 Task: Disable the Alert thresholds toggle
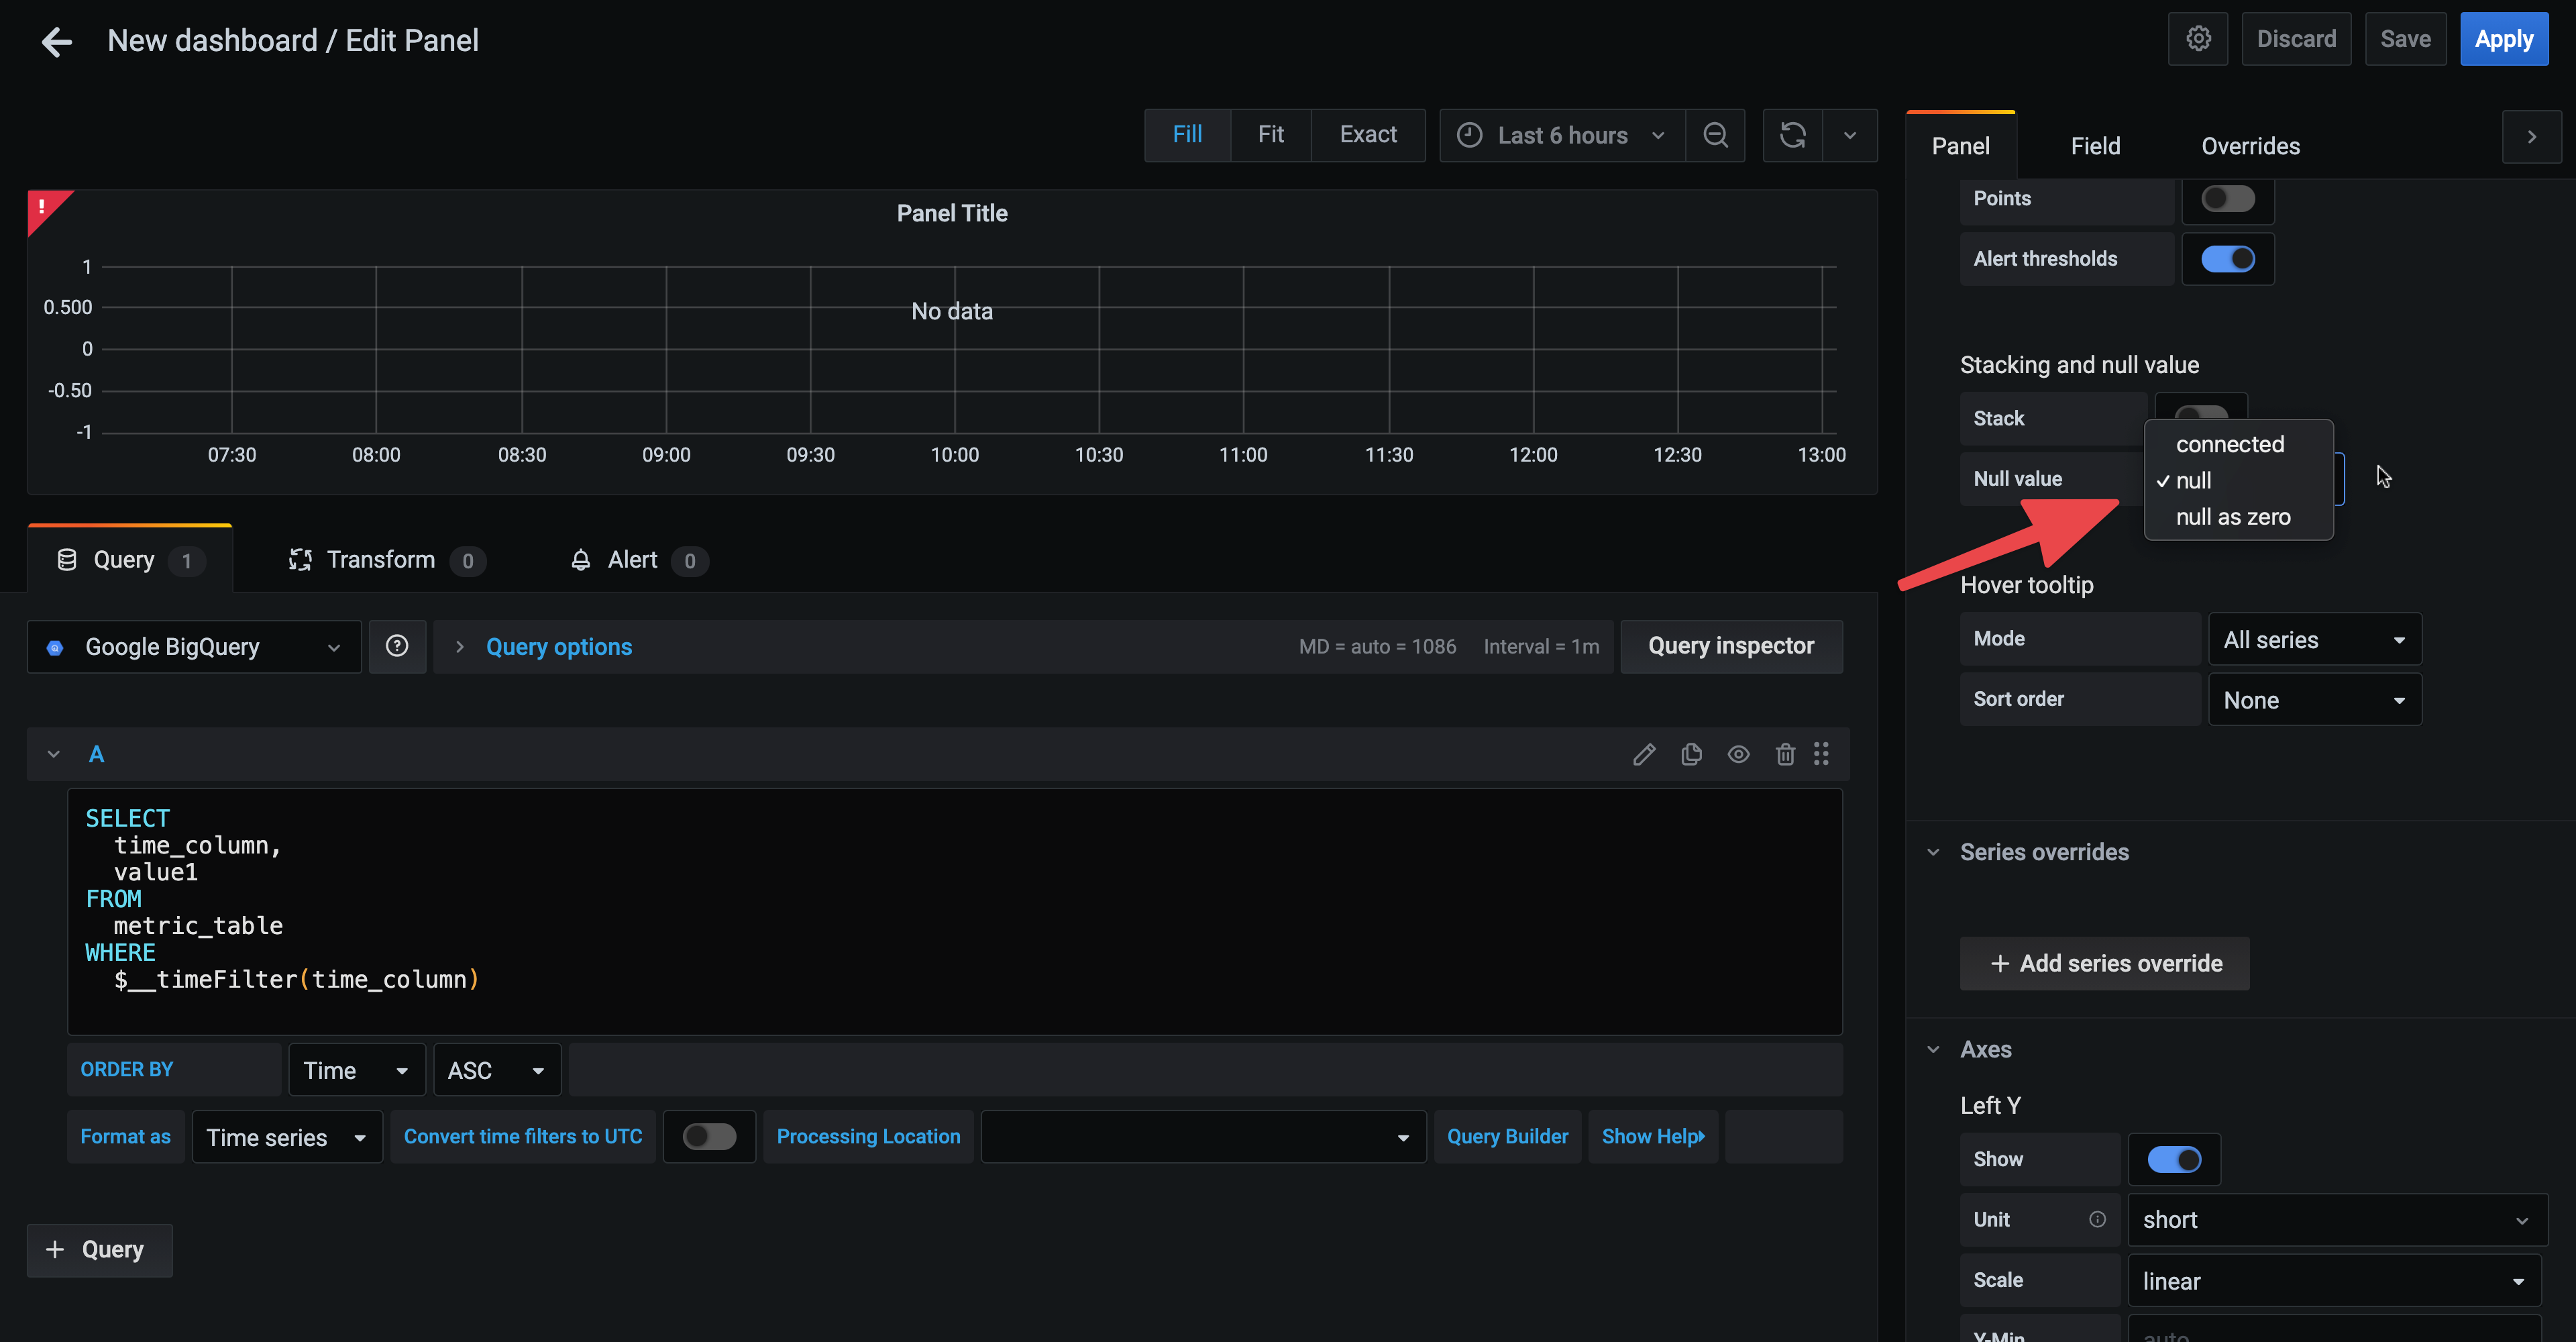[x=2227, y=258]
